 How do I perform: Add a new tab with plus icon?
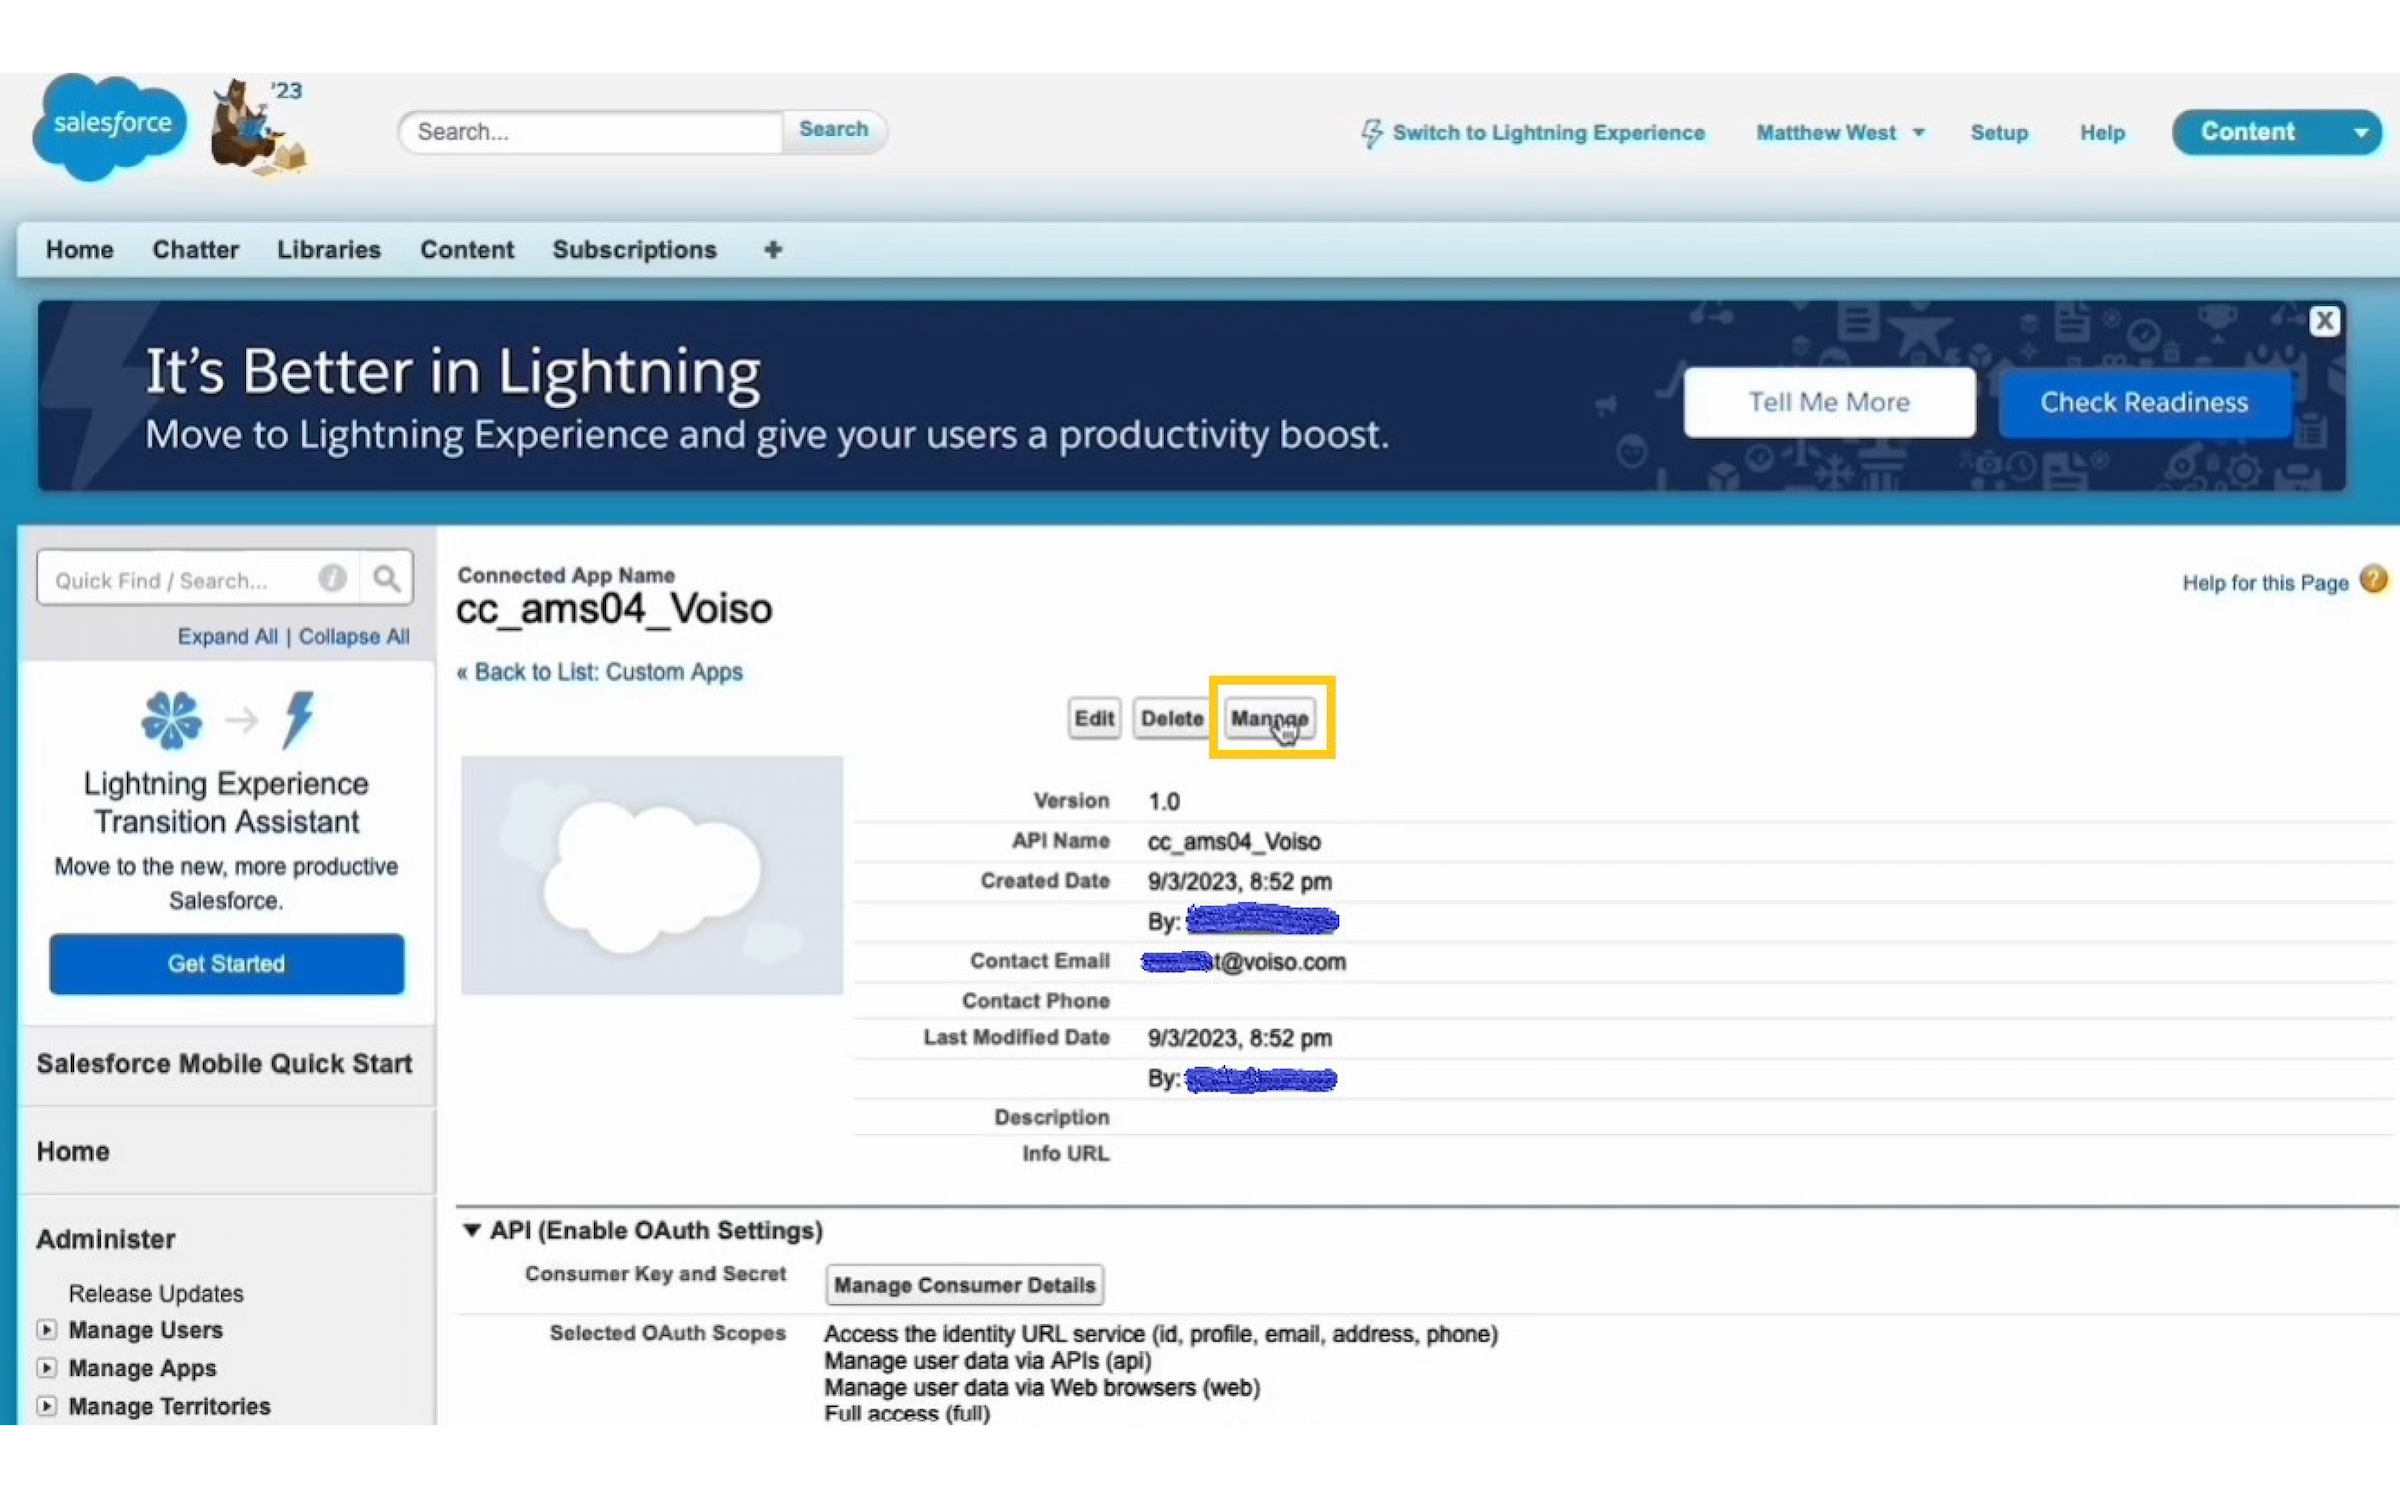click(772, 249)
